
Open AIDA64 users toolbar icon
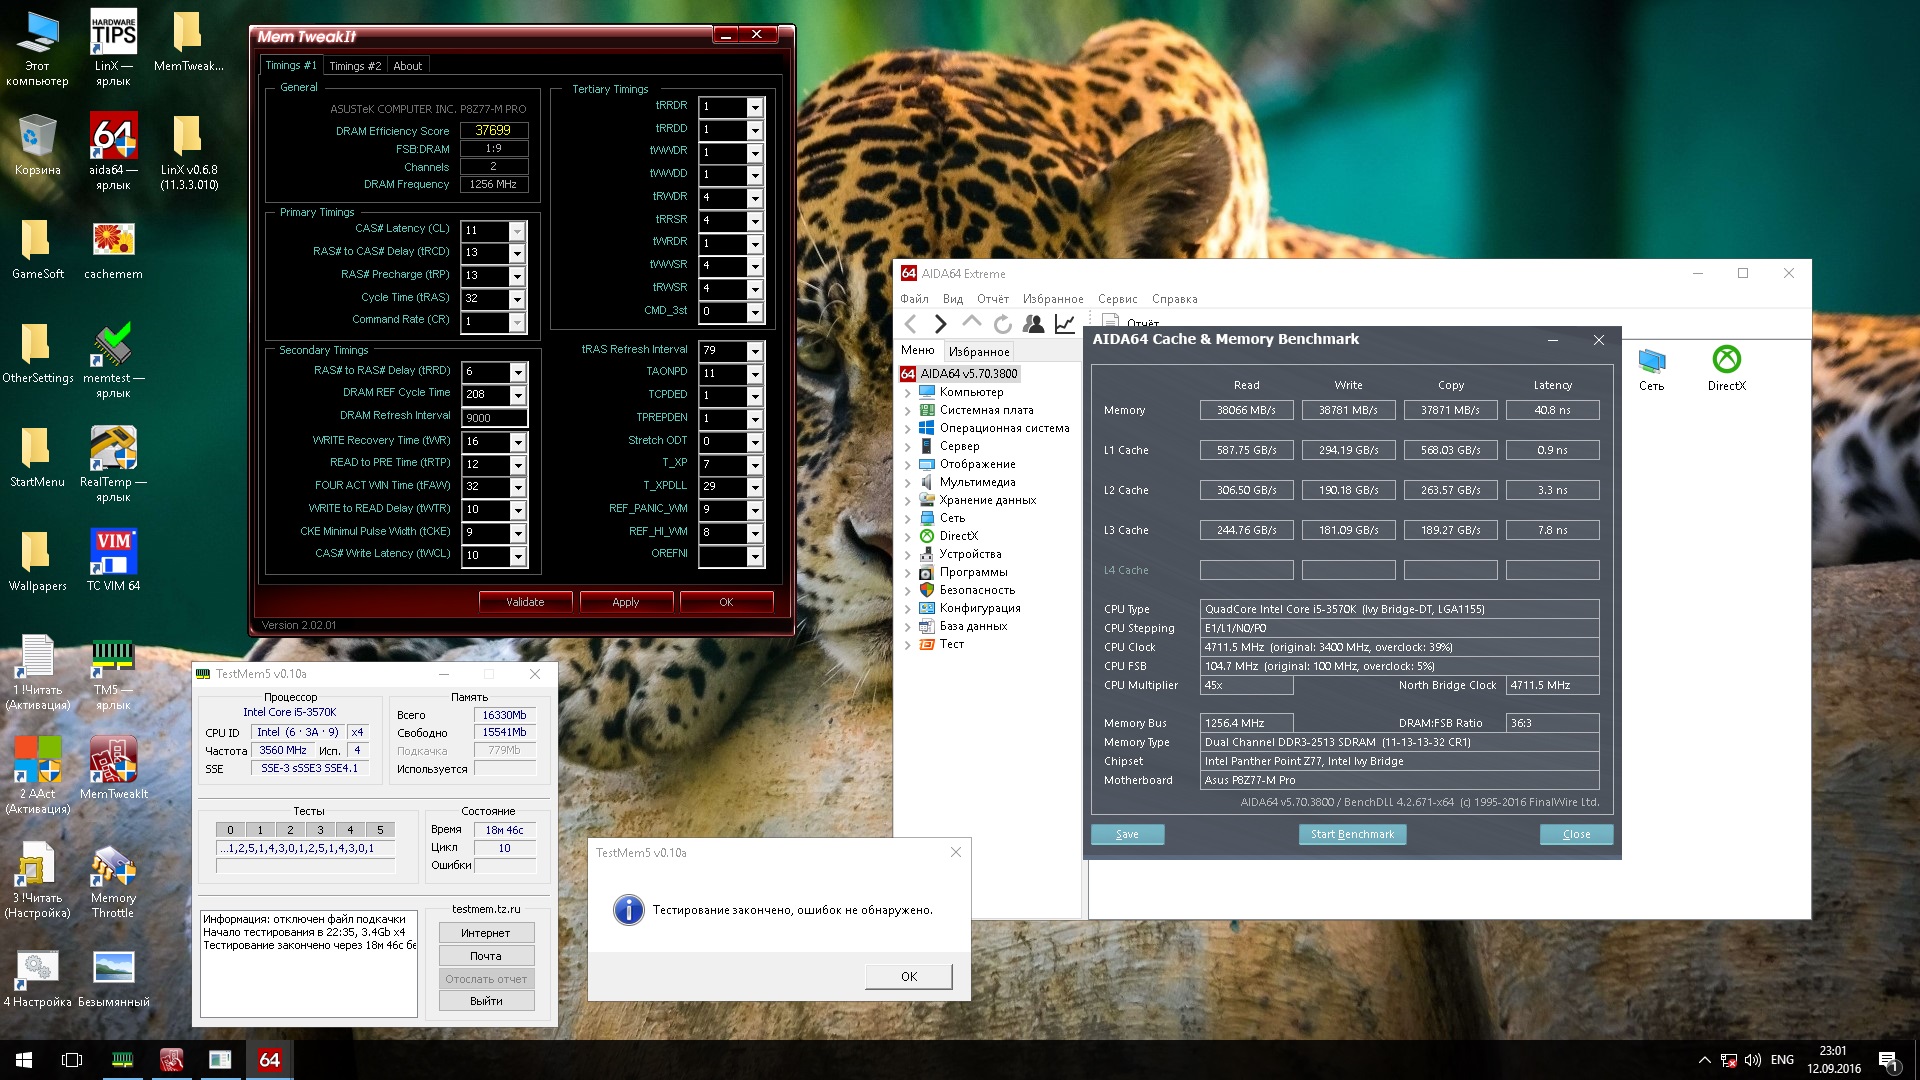coord(1033,324)
